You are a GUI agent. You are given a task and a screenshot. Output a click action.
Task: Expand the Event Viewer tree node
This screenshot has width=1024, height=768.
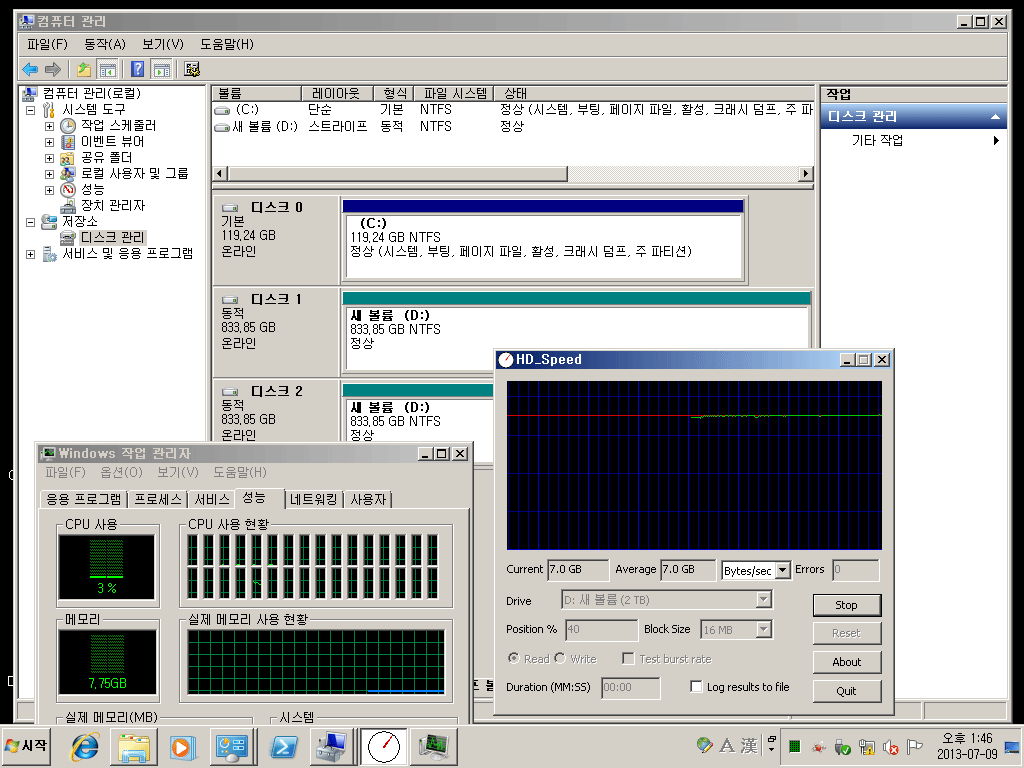[x=49, y=142]
